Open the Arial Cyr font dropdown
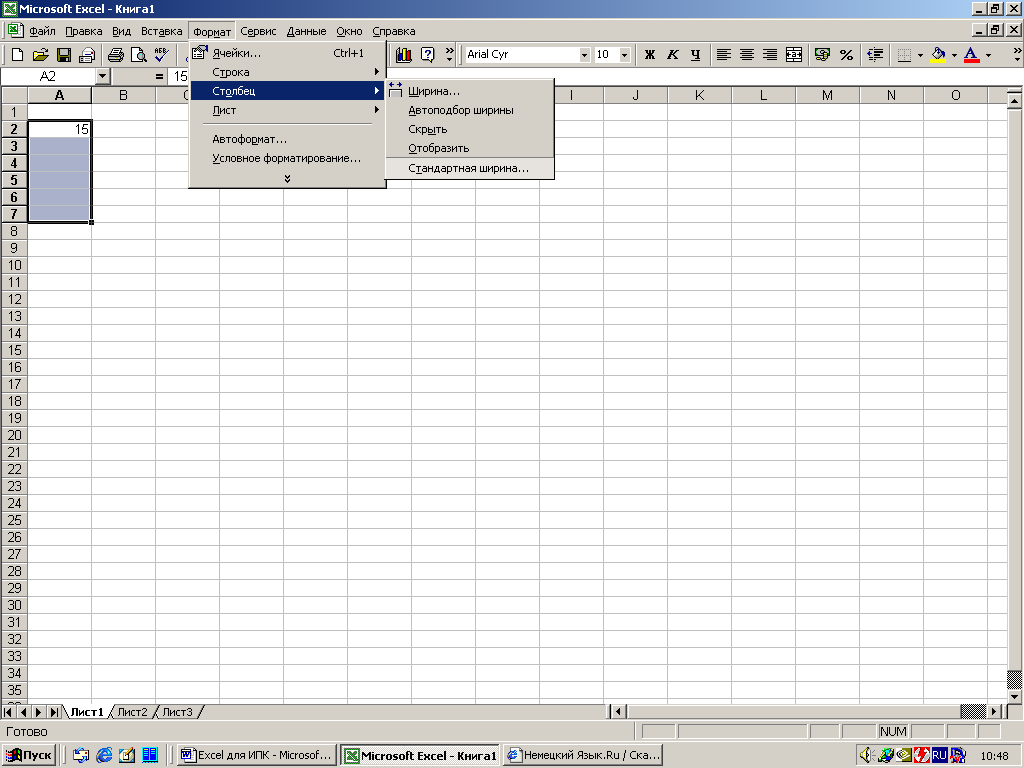 coord(584,55)
